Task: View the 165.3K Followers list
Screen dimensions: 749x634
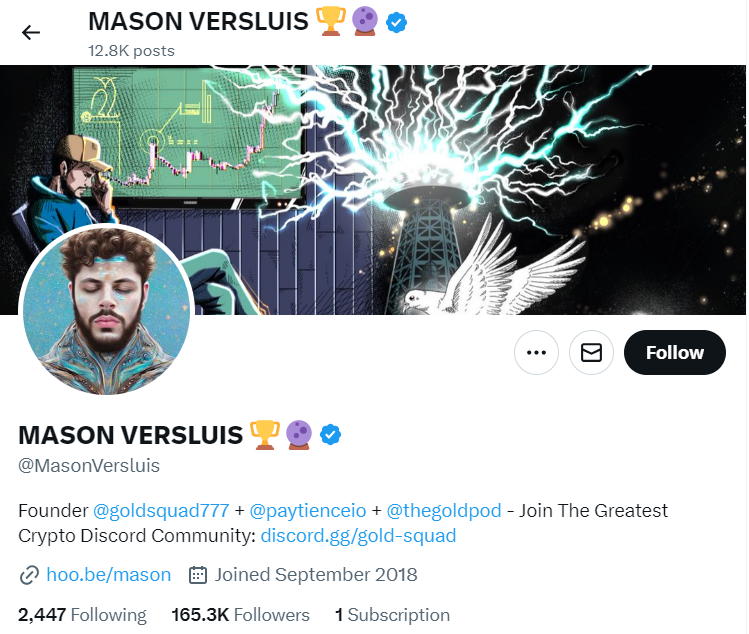Action: pos(240,615)
